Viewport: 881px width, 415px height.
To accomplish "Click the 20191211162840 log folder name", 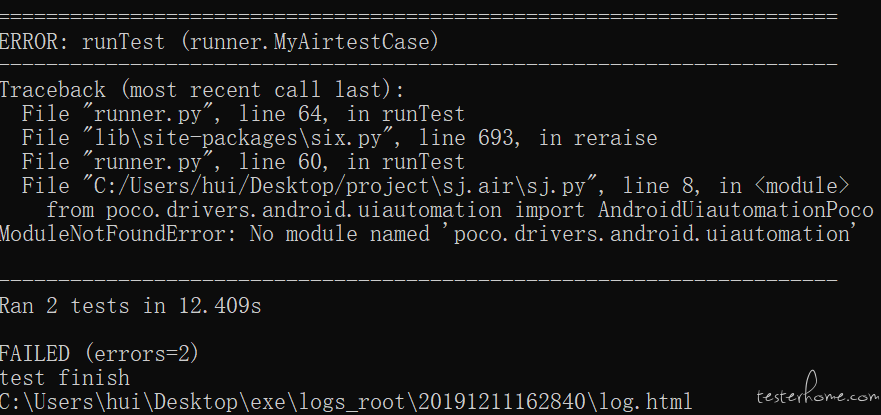I will (x=502, y=402).
